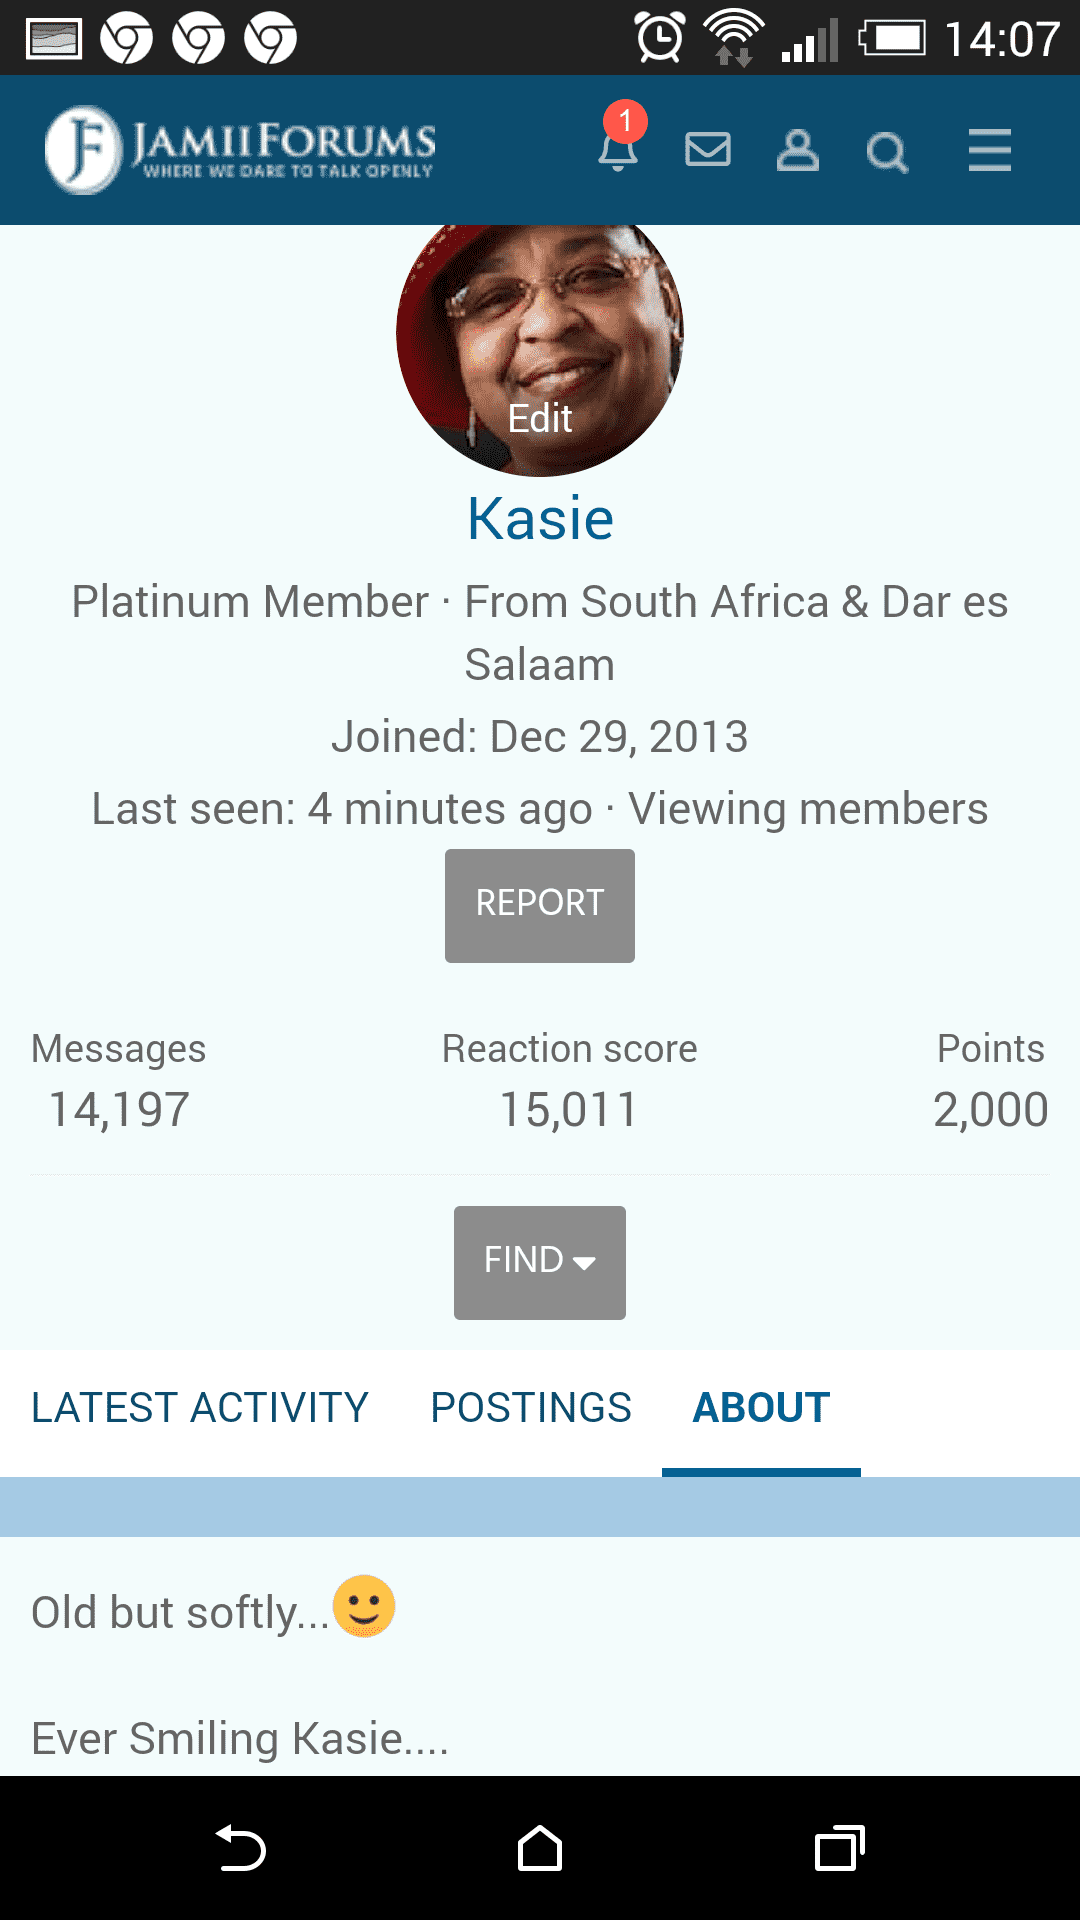Viewport: 1080px width, 1920px height.
Task: Tap the smiley emoji in About text
Action: pyautogui.click(x=364, y=1606)
